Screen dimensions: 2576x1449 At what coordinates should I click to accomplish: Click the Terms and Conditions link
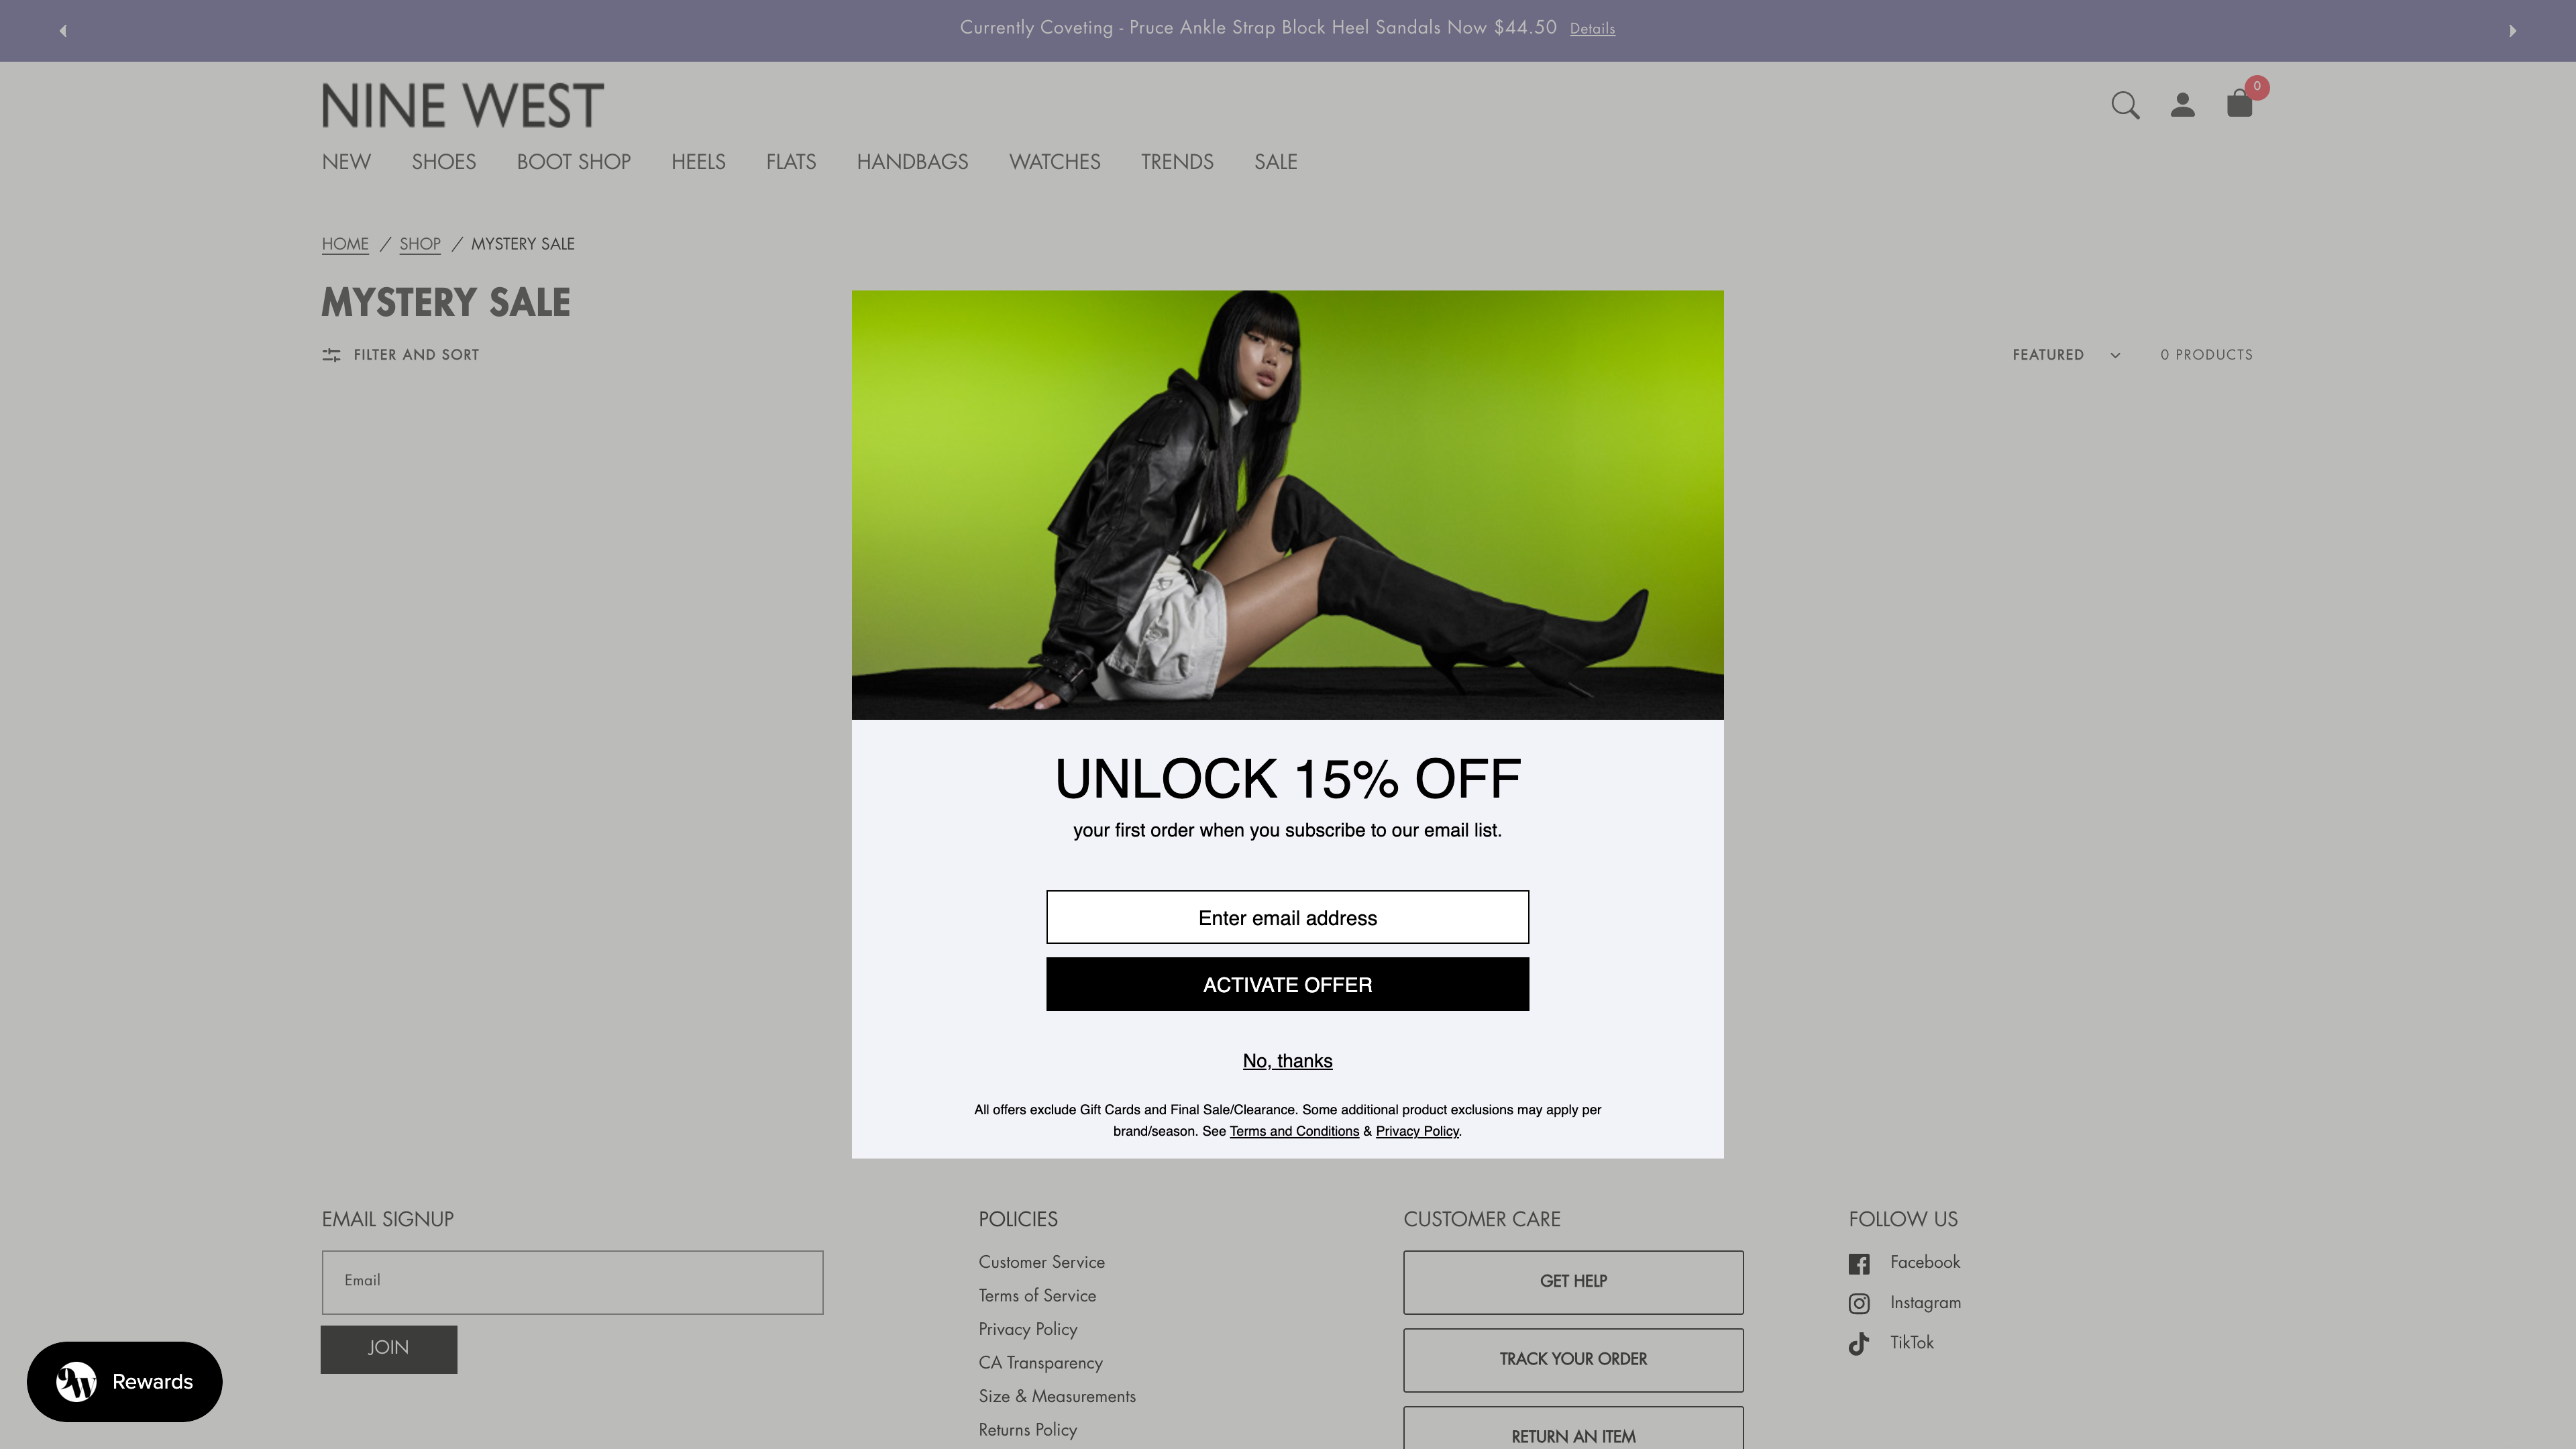pos(1293,1130)
